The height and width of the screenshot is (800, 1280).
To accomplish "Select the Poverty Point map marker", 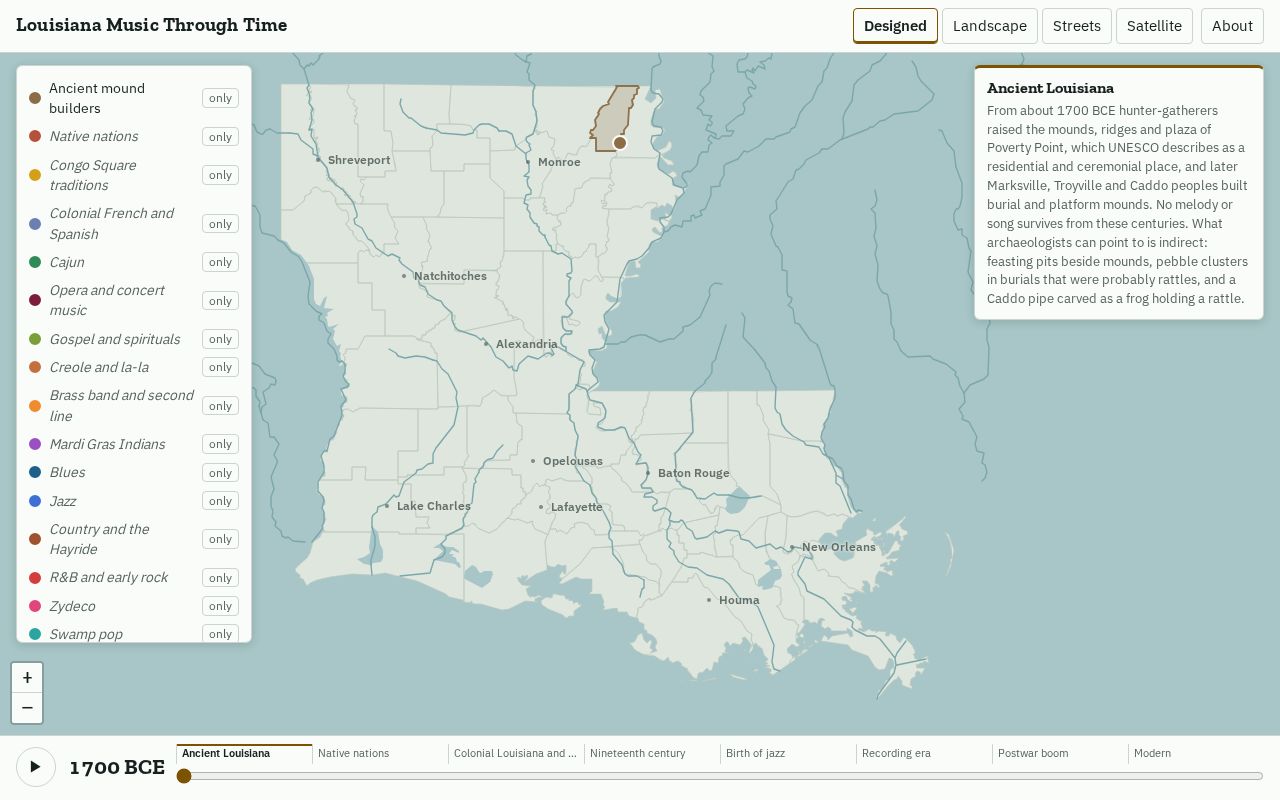I will click(x=620, y=143).
